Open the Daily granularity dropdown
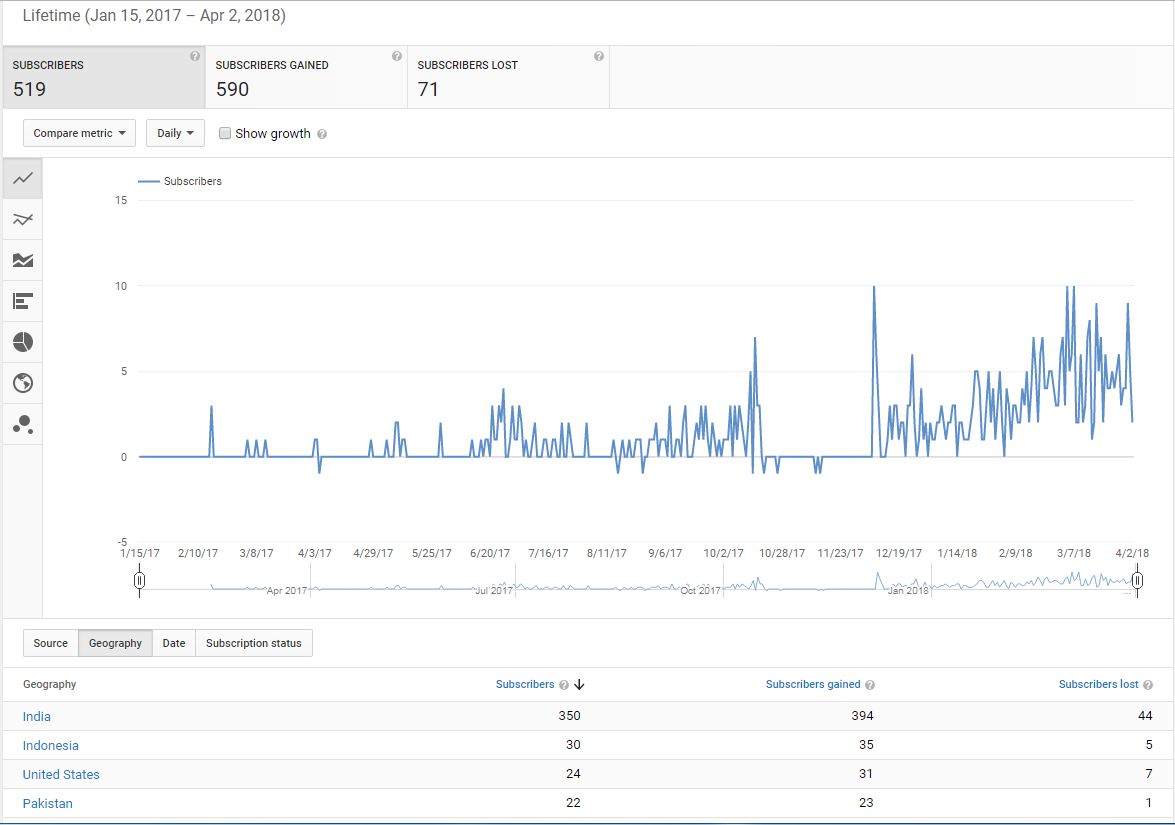 pos(175,133)
